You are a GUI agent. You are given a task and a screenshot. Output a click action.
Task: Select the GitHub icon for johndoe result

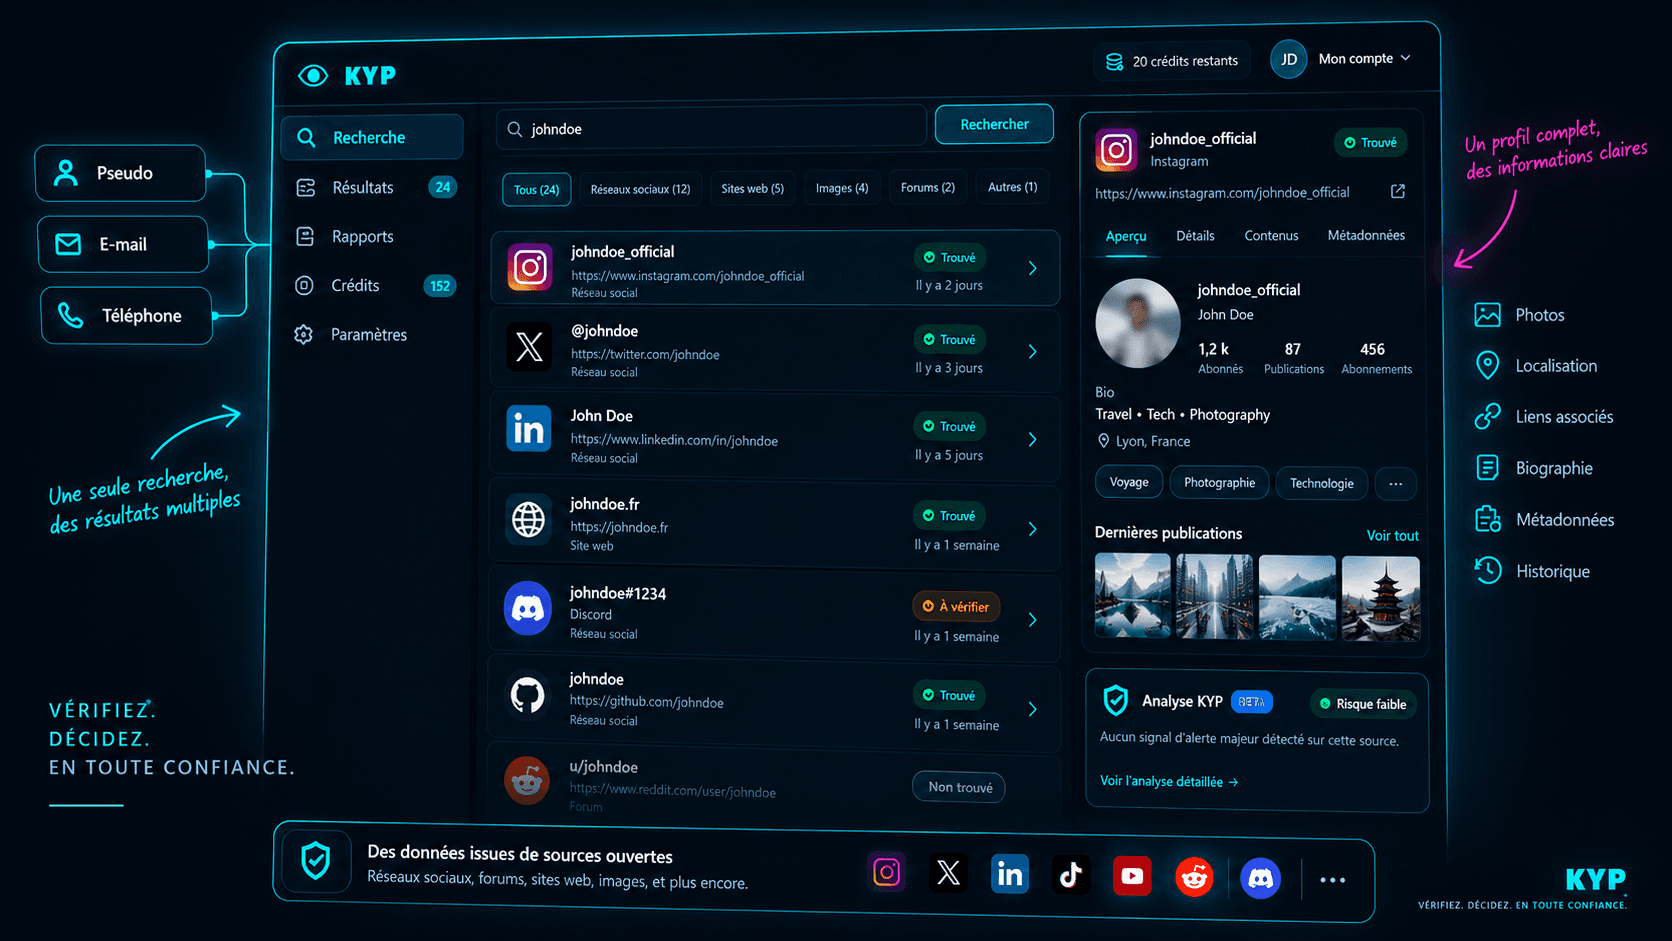point(528,694)
